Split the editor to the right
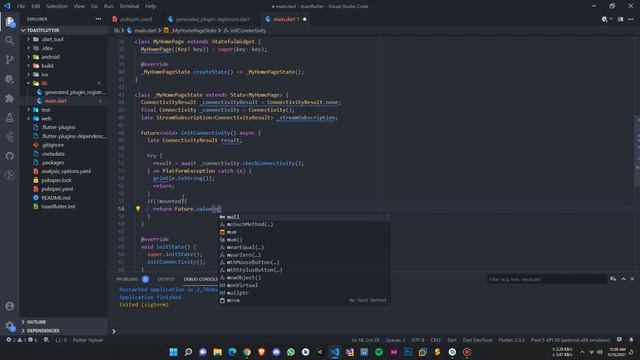This screenshot has height=360, width=640. point(620,19)
